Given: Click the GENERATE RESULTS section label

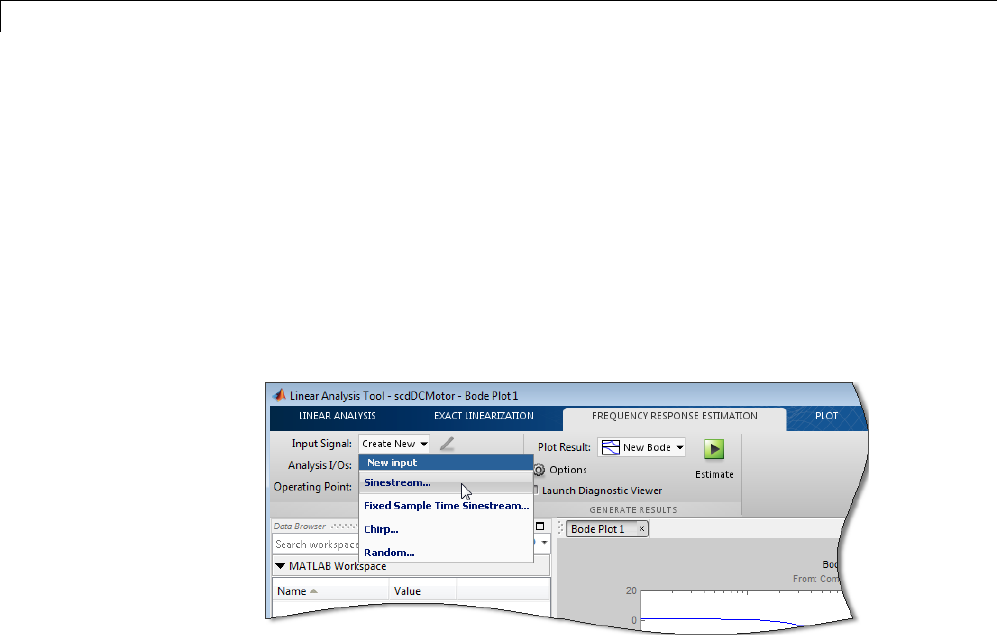Looking at the screenshot, I should tap(633, 510).
